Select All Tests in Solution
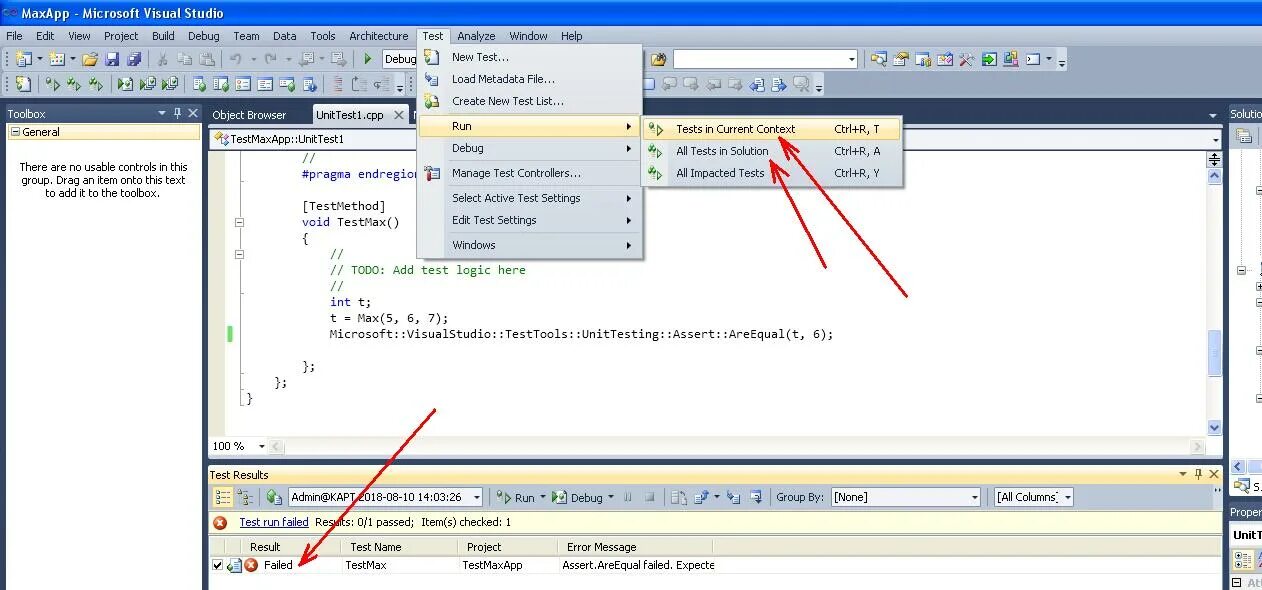Screen dimensions: 1262x590 pyautogui.click(x=772, y=151)
